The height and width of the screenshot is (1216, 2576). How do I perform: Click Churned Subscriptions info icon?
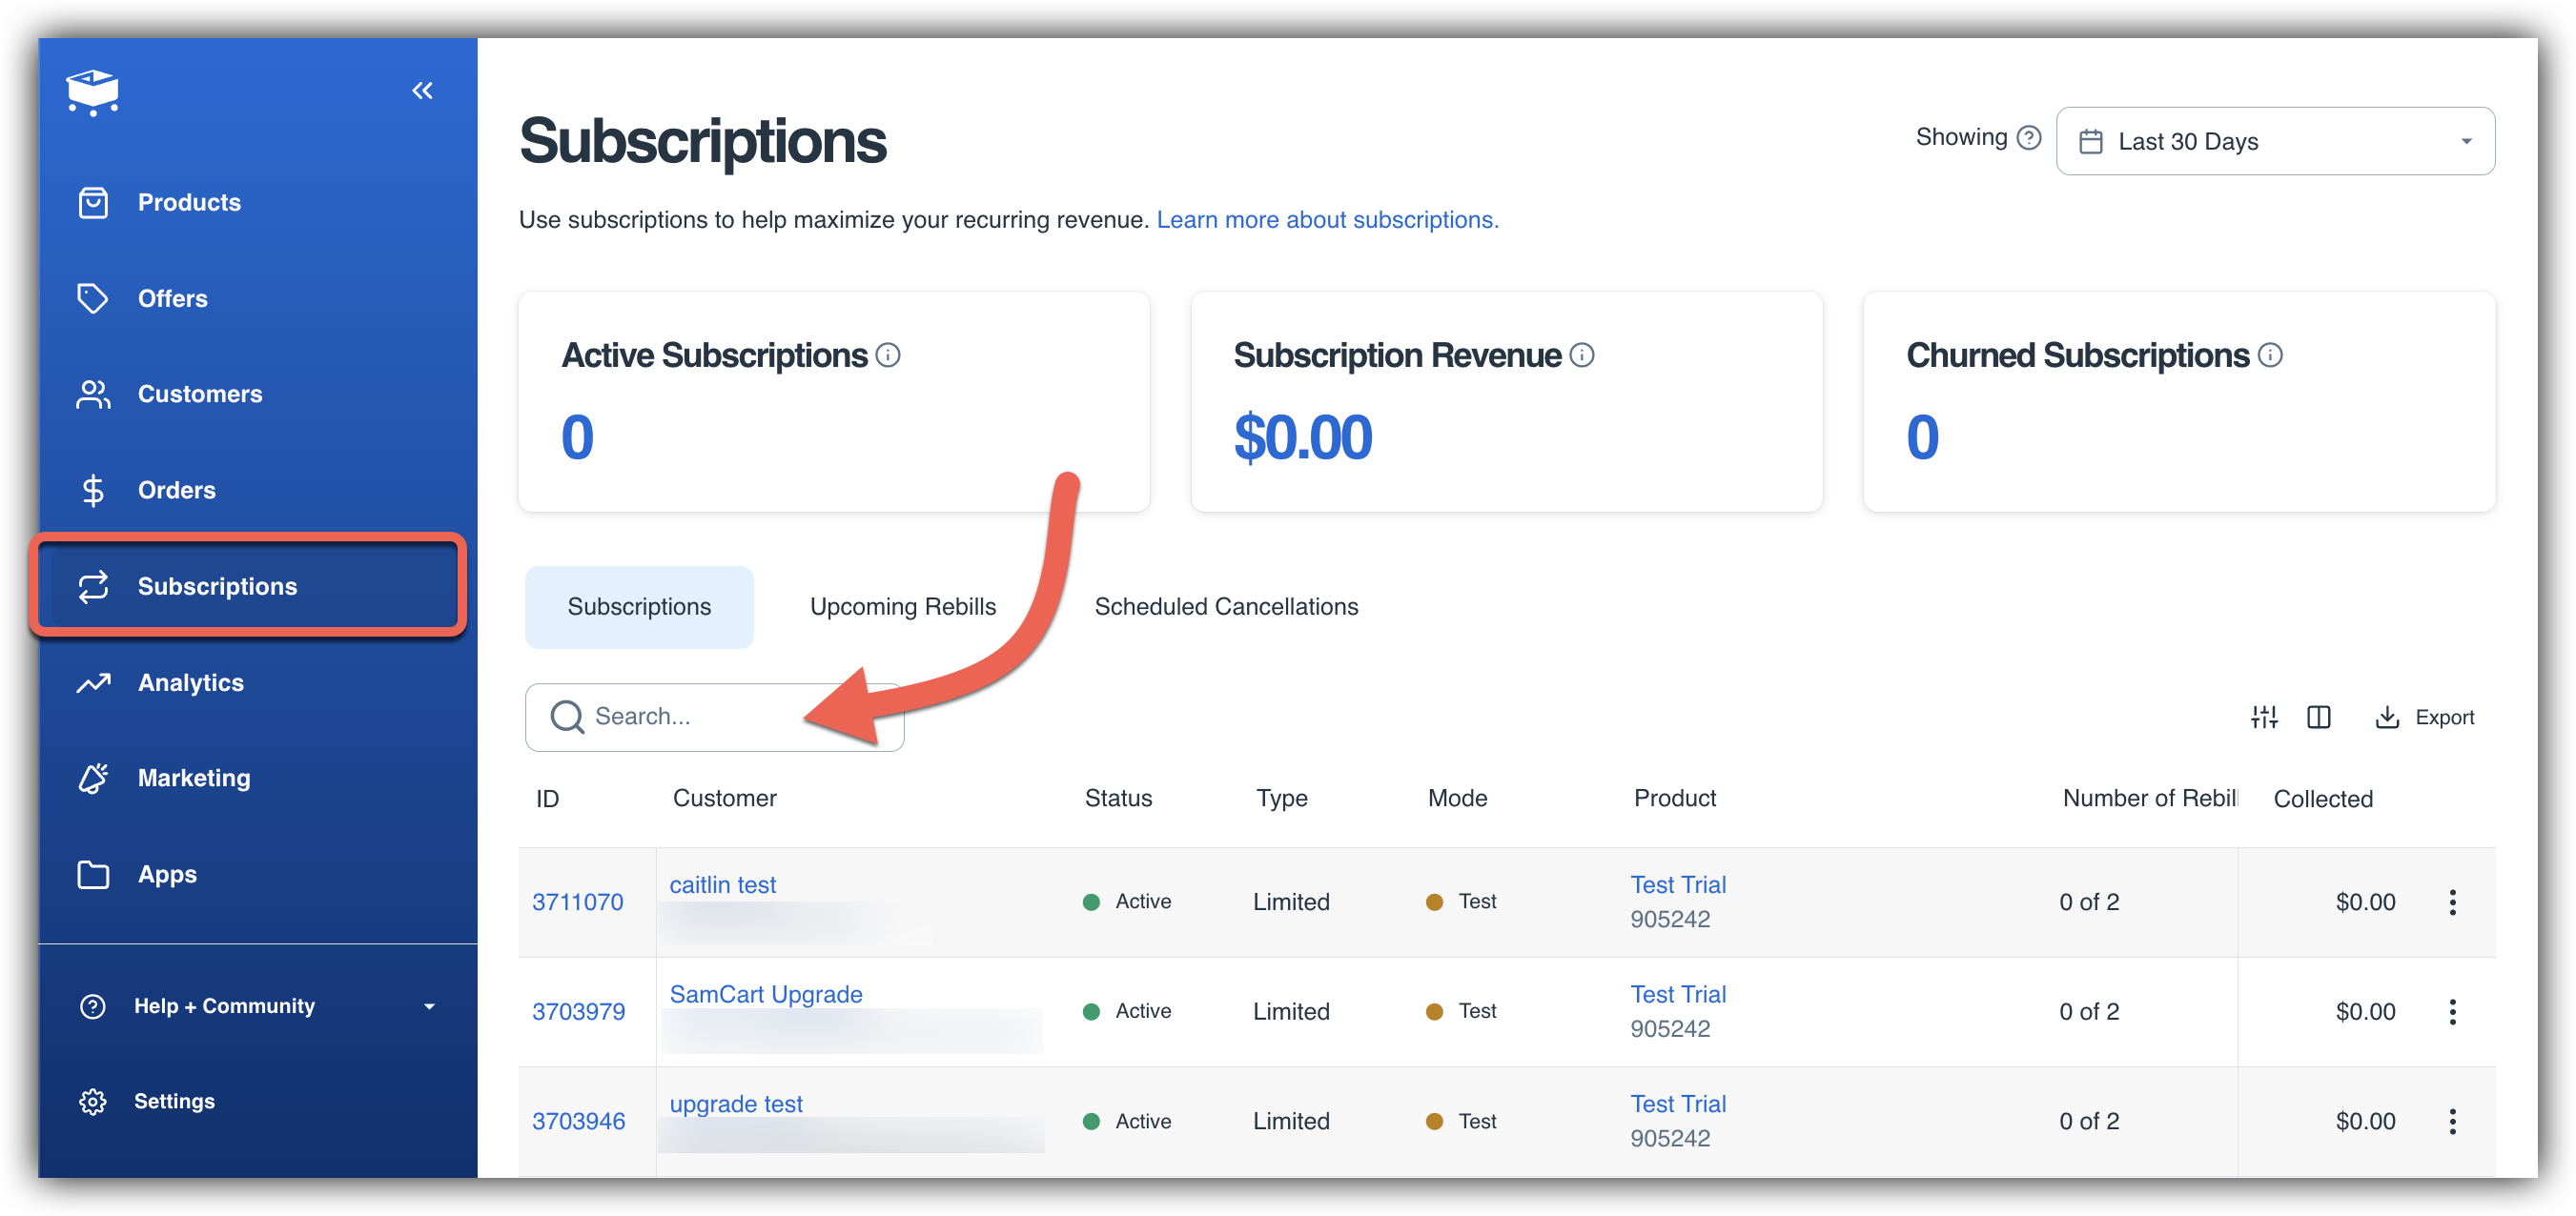2270,355
